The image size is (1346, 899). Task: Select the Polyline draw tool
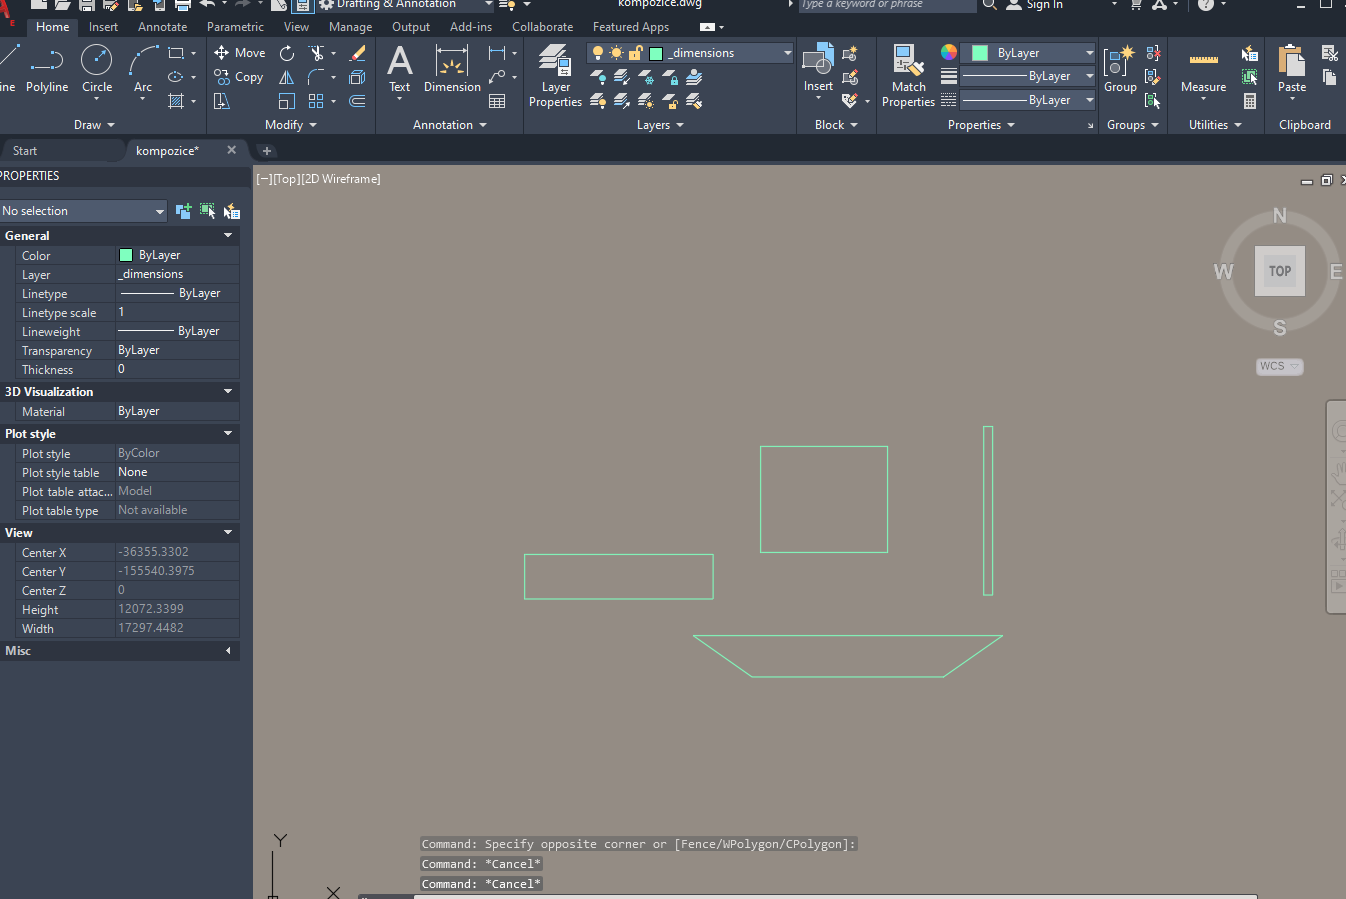point(47,69)
